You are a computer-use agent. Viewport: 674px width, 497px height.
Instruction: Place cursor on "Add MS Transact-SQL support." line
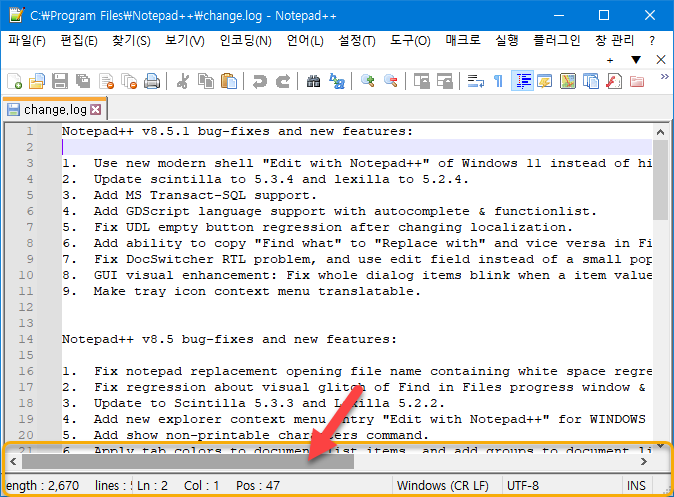tap(189, 195)
